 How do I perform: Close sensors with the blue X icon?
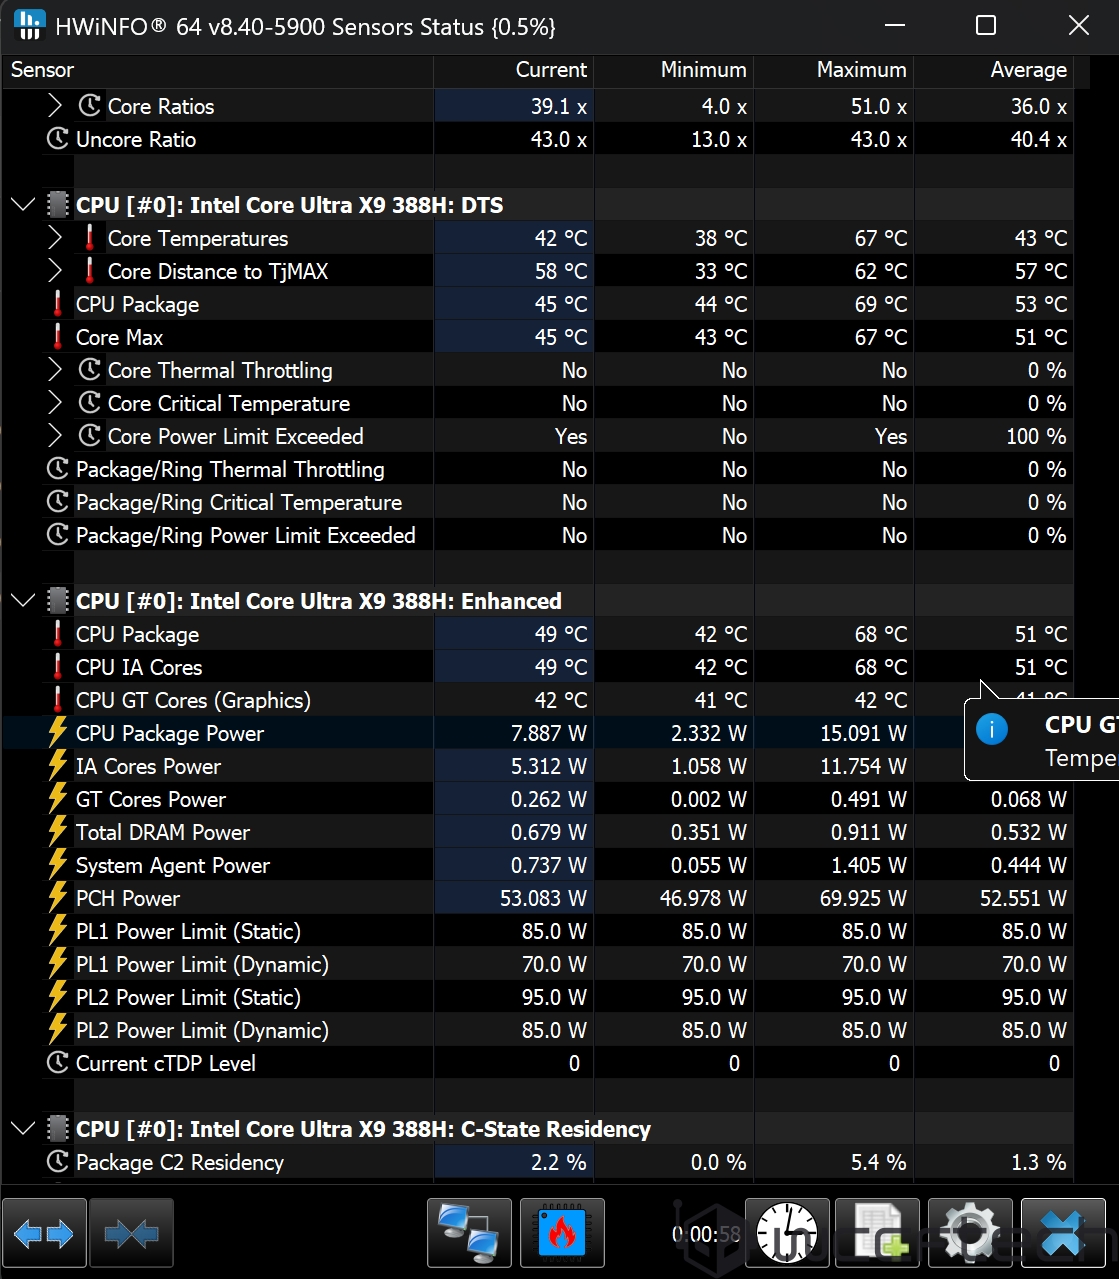(1063, 1234)
